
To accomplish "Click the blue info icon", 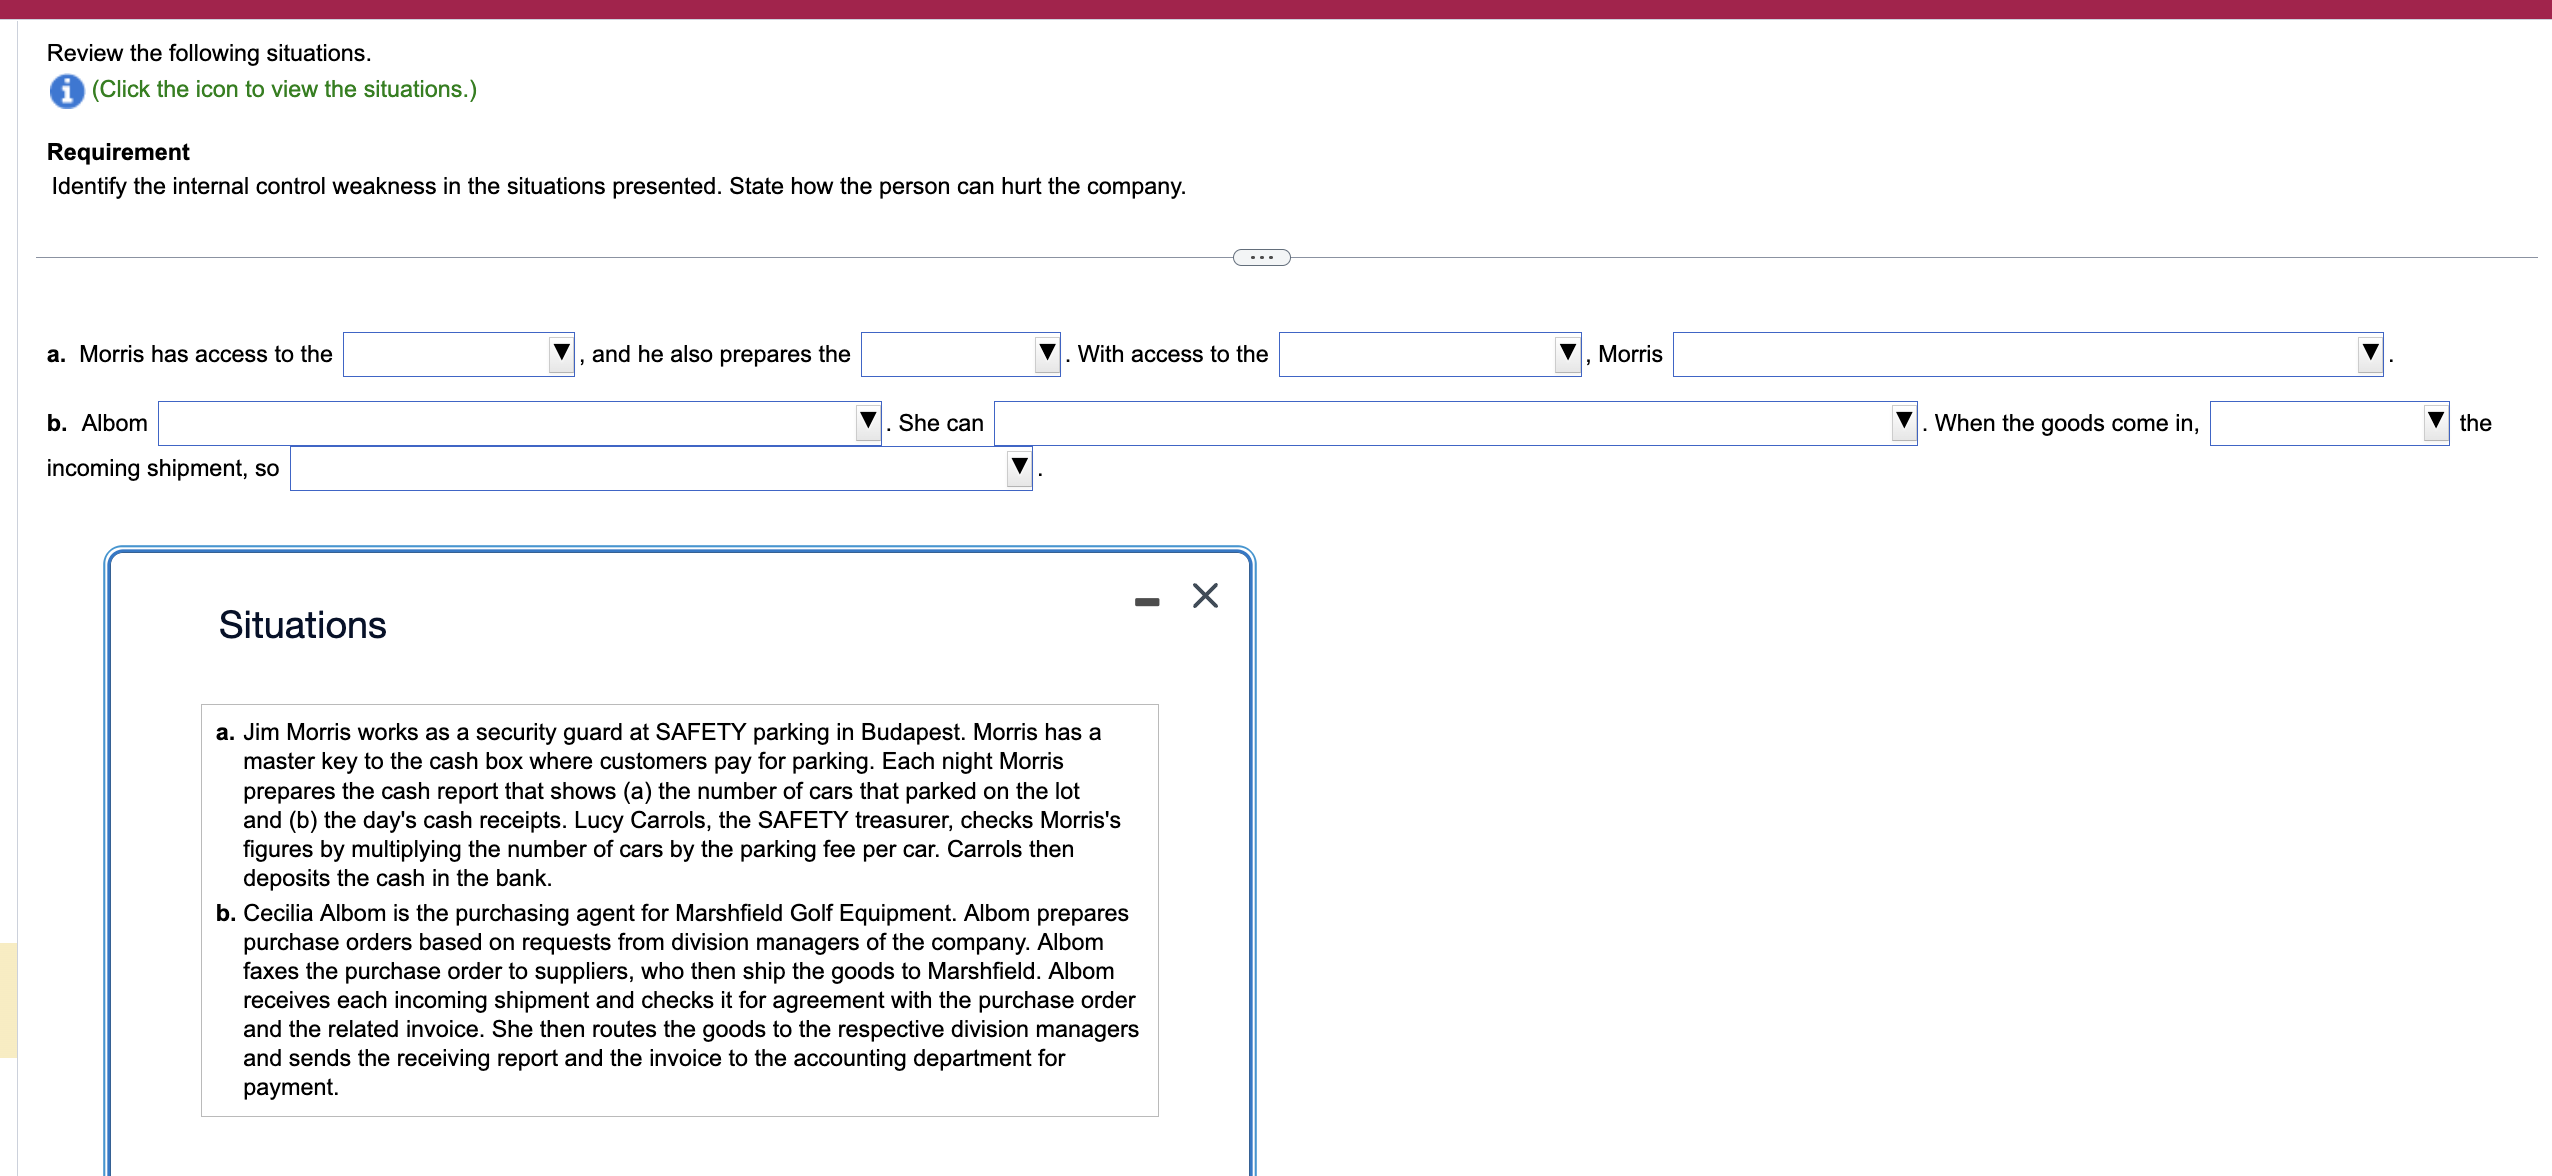I will click(66, 91).
